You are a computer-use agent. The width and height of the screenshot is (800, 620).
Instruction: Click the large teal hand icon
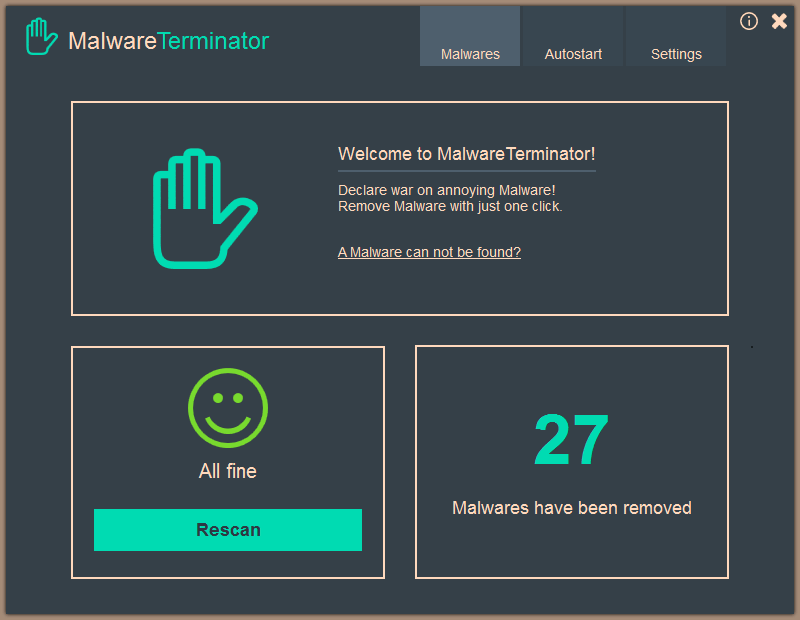coord(205,209)
